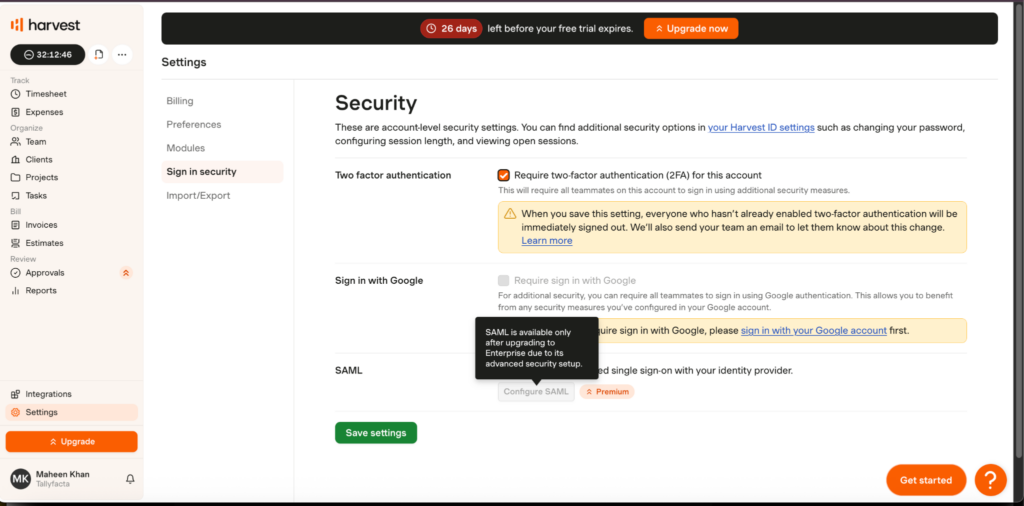
Task: Click the 26 days trial badge
Action: click(451, 29)
